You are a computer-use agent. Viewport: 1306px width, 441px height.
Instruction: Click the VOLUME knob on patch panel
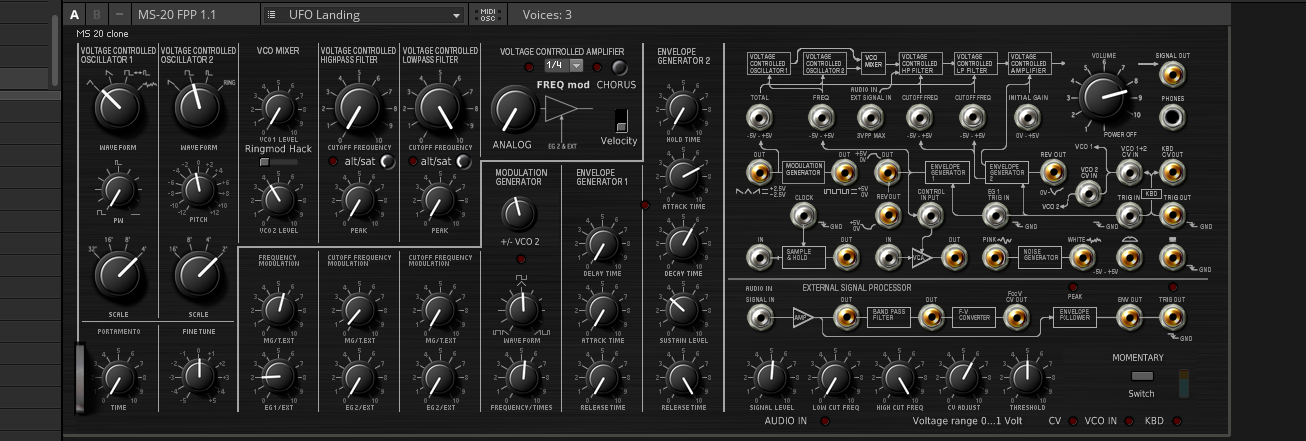point(1104,98)
